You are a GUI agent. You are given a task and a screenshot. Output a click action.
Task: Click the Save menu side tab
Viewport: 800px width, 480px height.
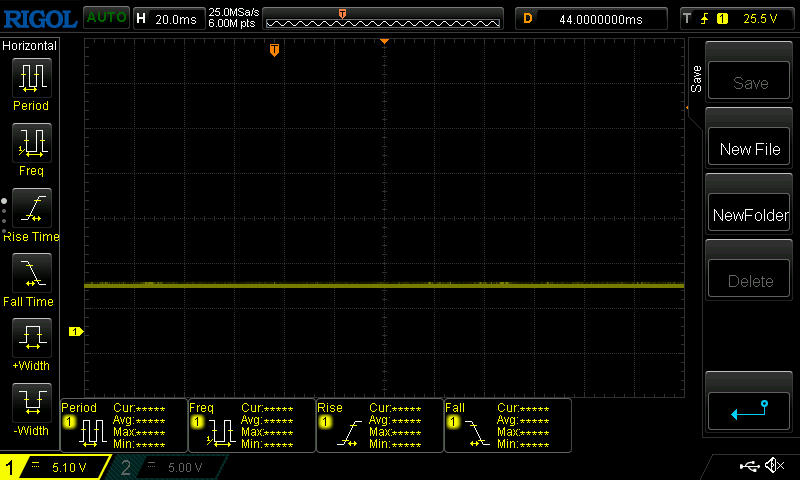pyautogui.click(x=696, y=79)
